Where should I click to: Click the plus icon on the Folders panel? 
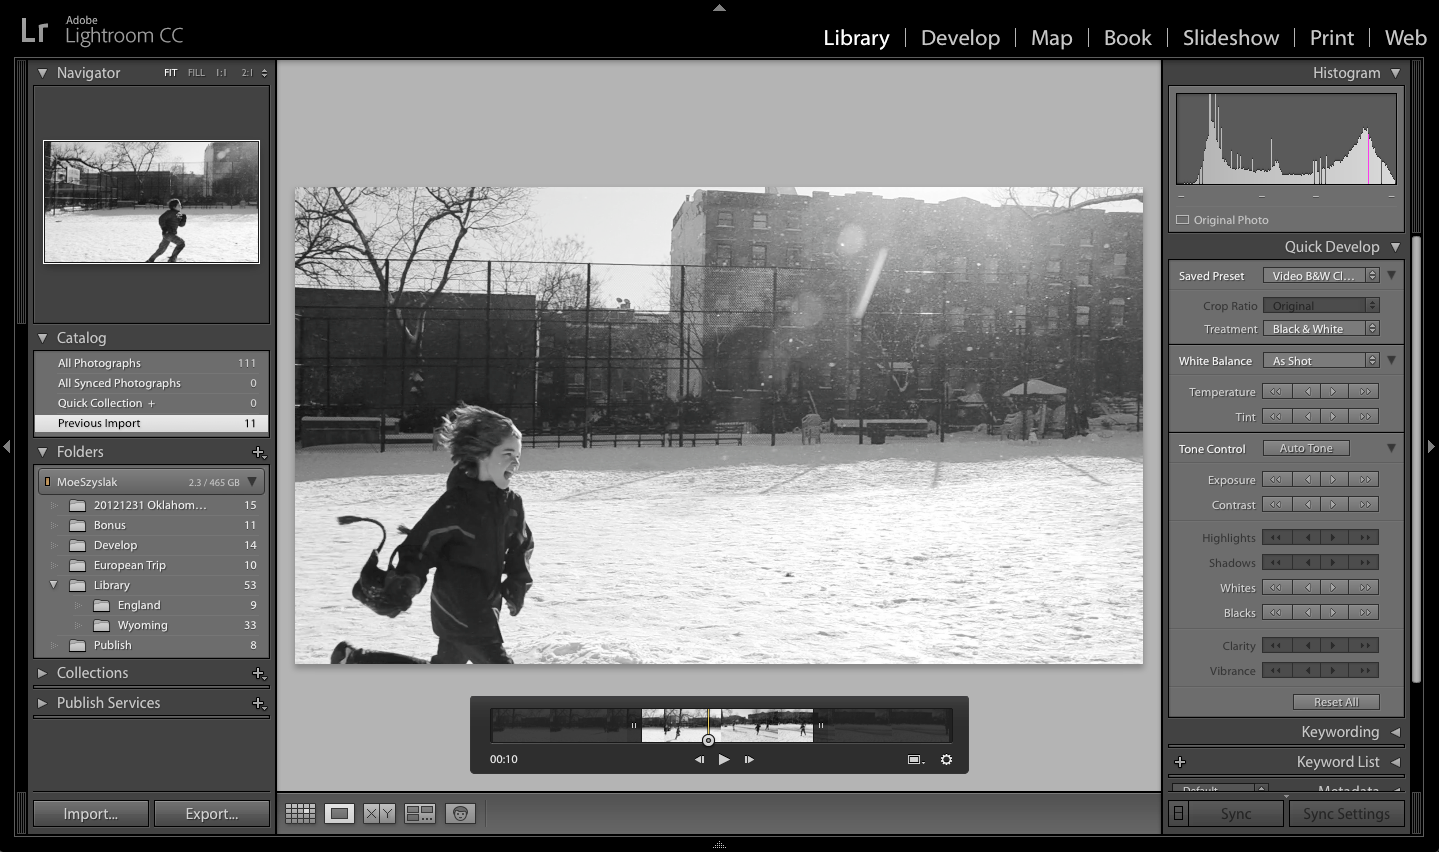259,452
